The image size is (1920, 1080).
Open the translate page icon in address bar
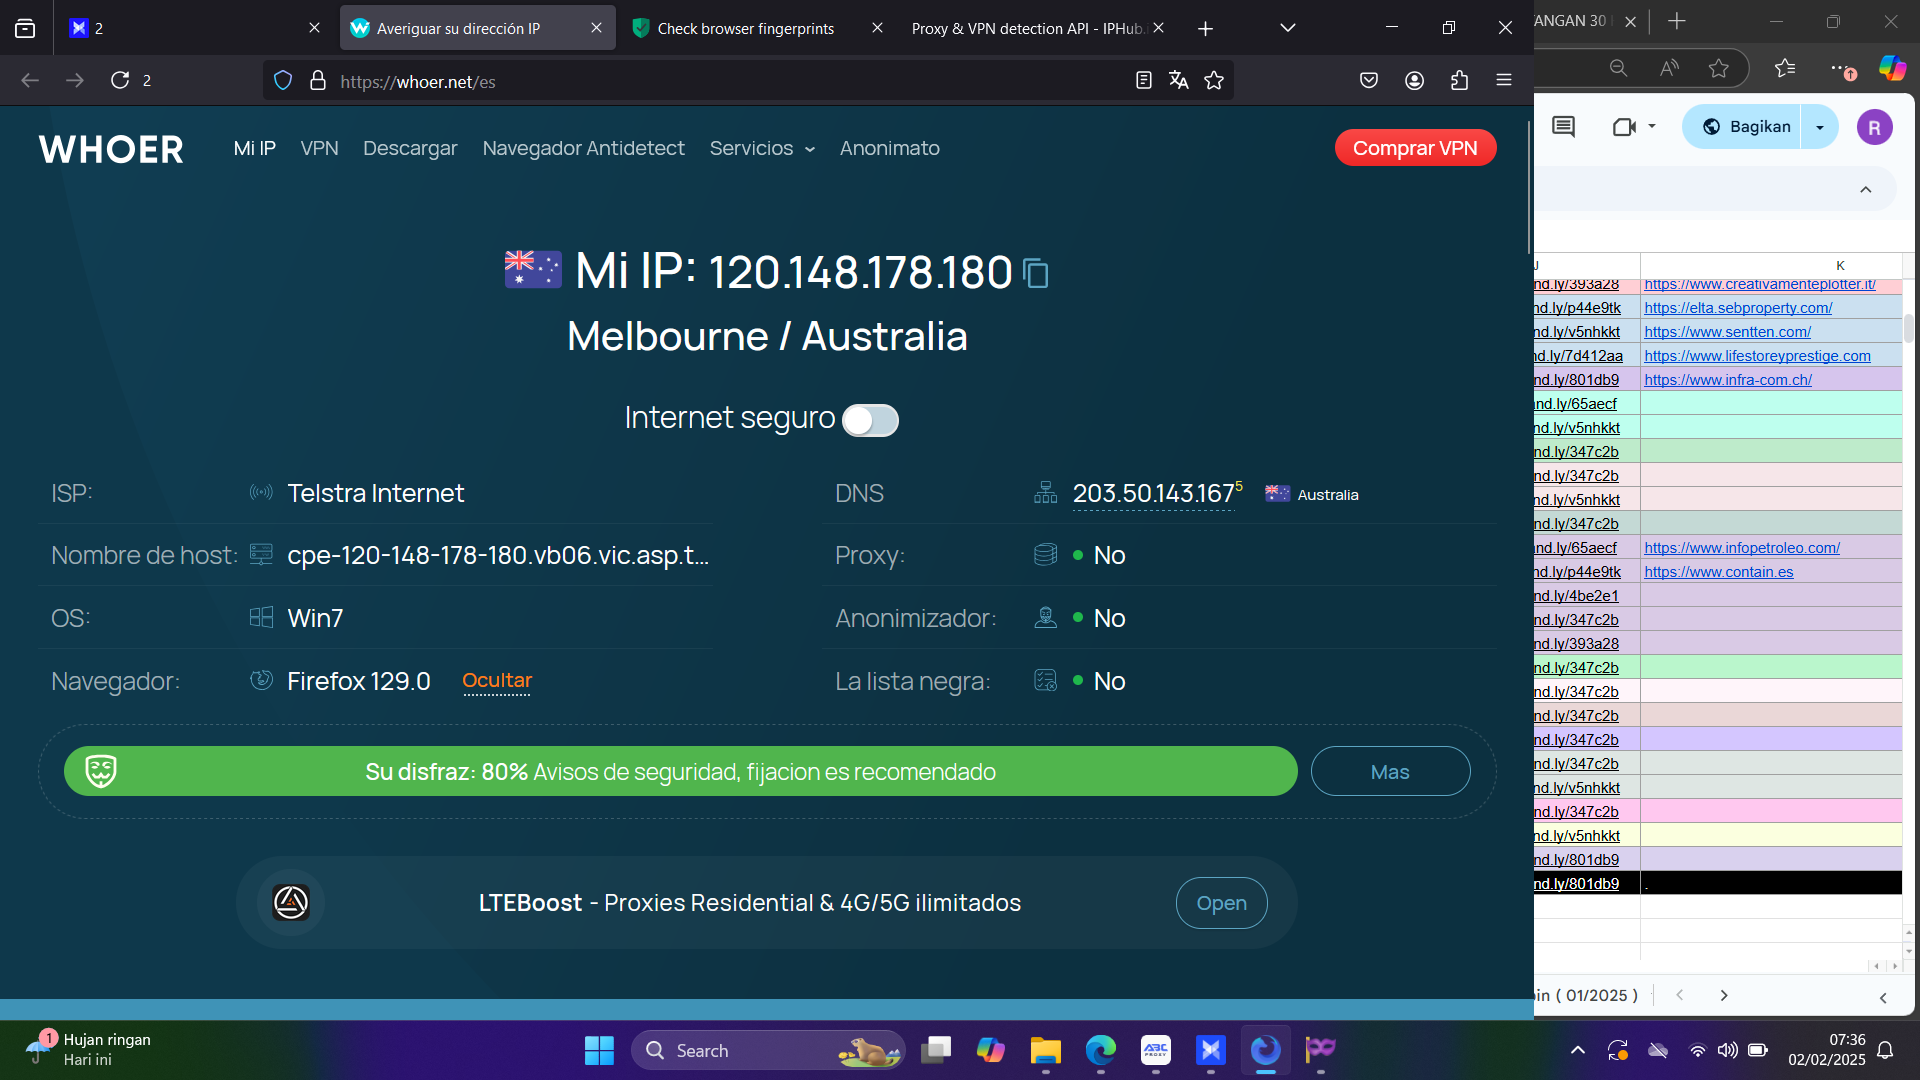pyautogui.click(x=1179, y=81)
